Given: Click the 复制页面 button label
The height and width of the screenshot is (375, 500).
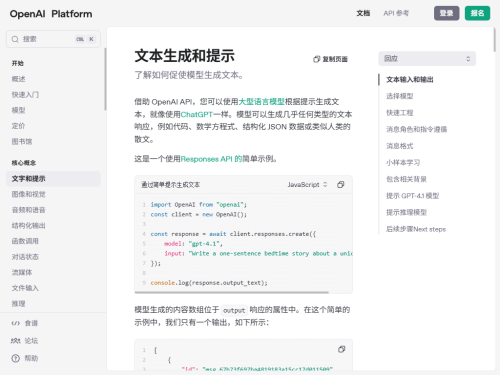Looking at the screenshot, I should click(x=335, y=59).
